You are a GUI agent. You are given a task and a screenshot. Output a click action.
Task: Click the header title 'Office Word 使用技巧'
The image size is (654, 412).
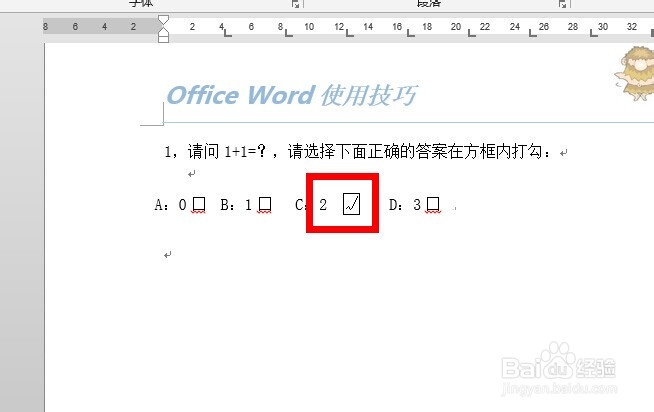(291, 95)
